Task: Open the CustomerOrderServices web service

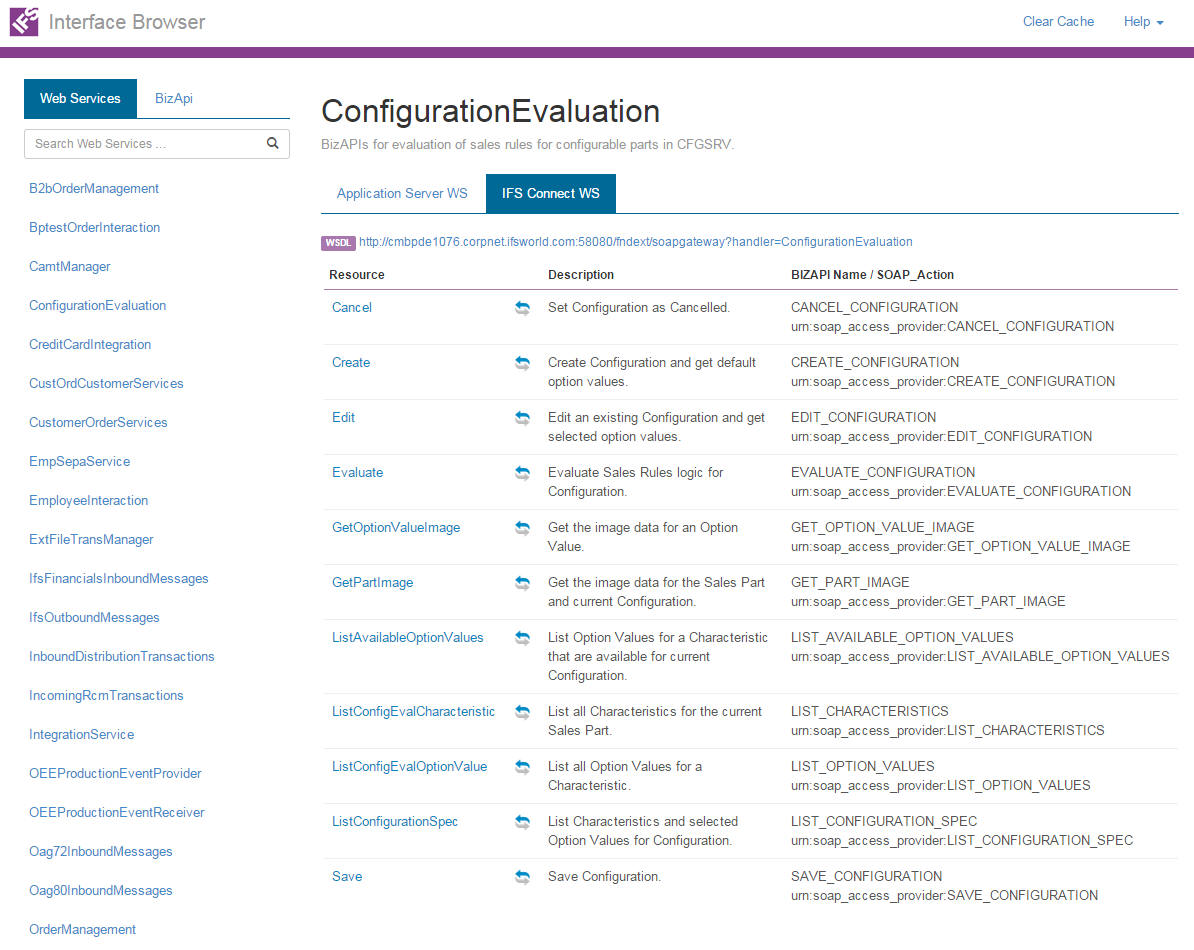Action: 97,422
